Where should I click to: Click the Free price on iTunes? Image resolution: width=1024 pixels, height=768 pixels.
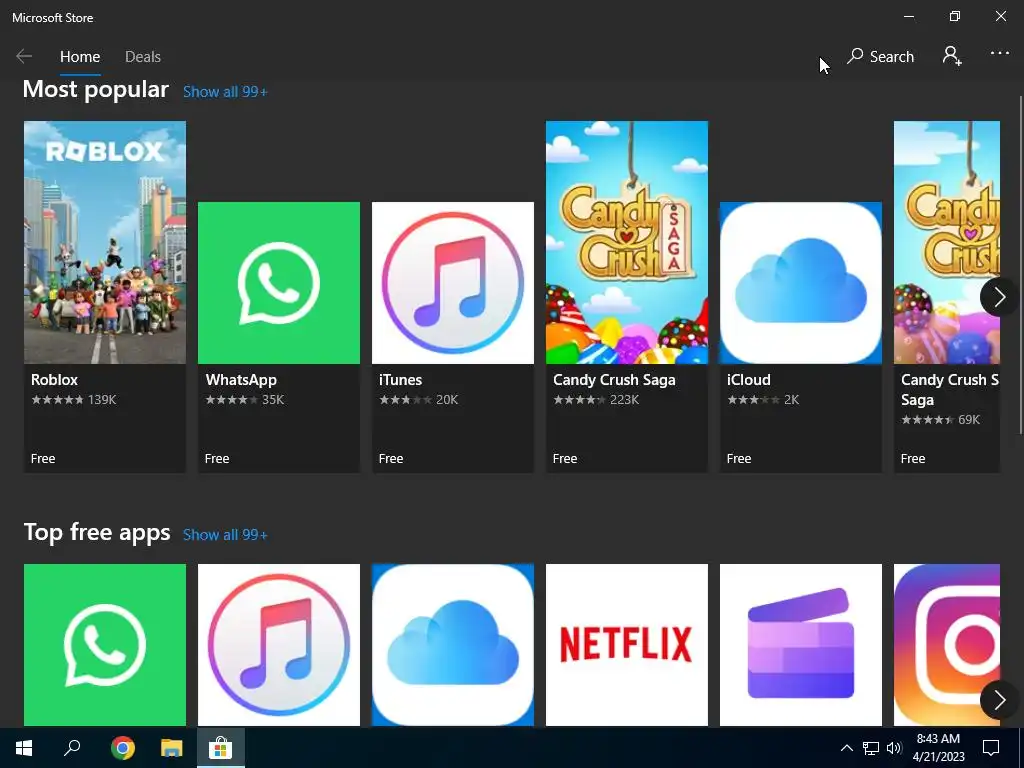tap(391, 458)
